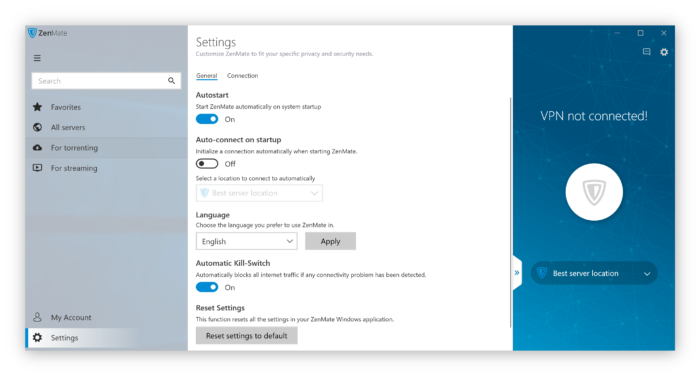Click the settings page vertical scrollbar
The height and width of the screenshot is (376, 700).
click(x=510, y=212)
